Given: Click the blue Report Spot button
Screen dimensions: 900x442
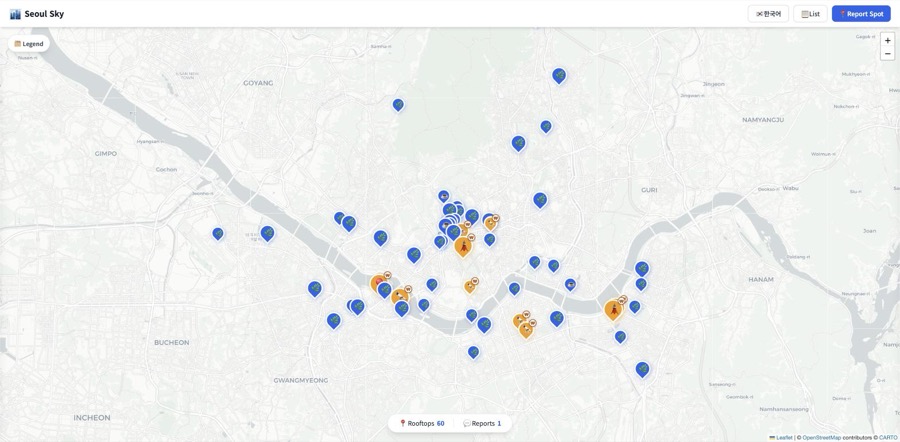Looking at the screenshot, I should coord(861,14).
